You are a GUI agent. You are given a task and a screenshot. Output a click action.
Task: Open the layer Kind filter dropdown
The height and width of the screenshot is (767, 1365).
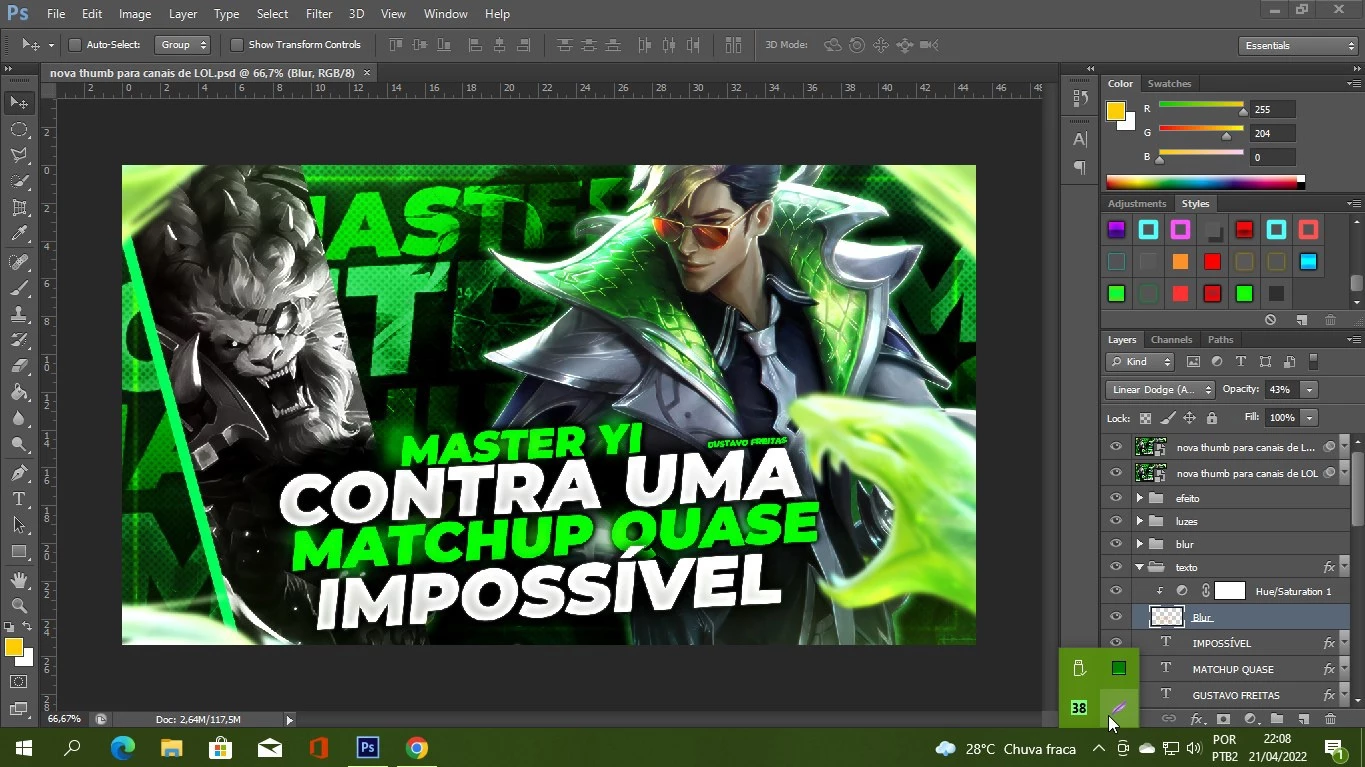[1140, 362]
